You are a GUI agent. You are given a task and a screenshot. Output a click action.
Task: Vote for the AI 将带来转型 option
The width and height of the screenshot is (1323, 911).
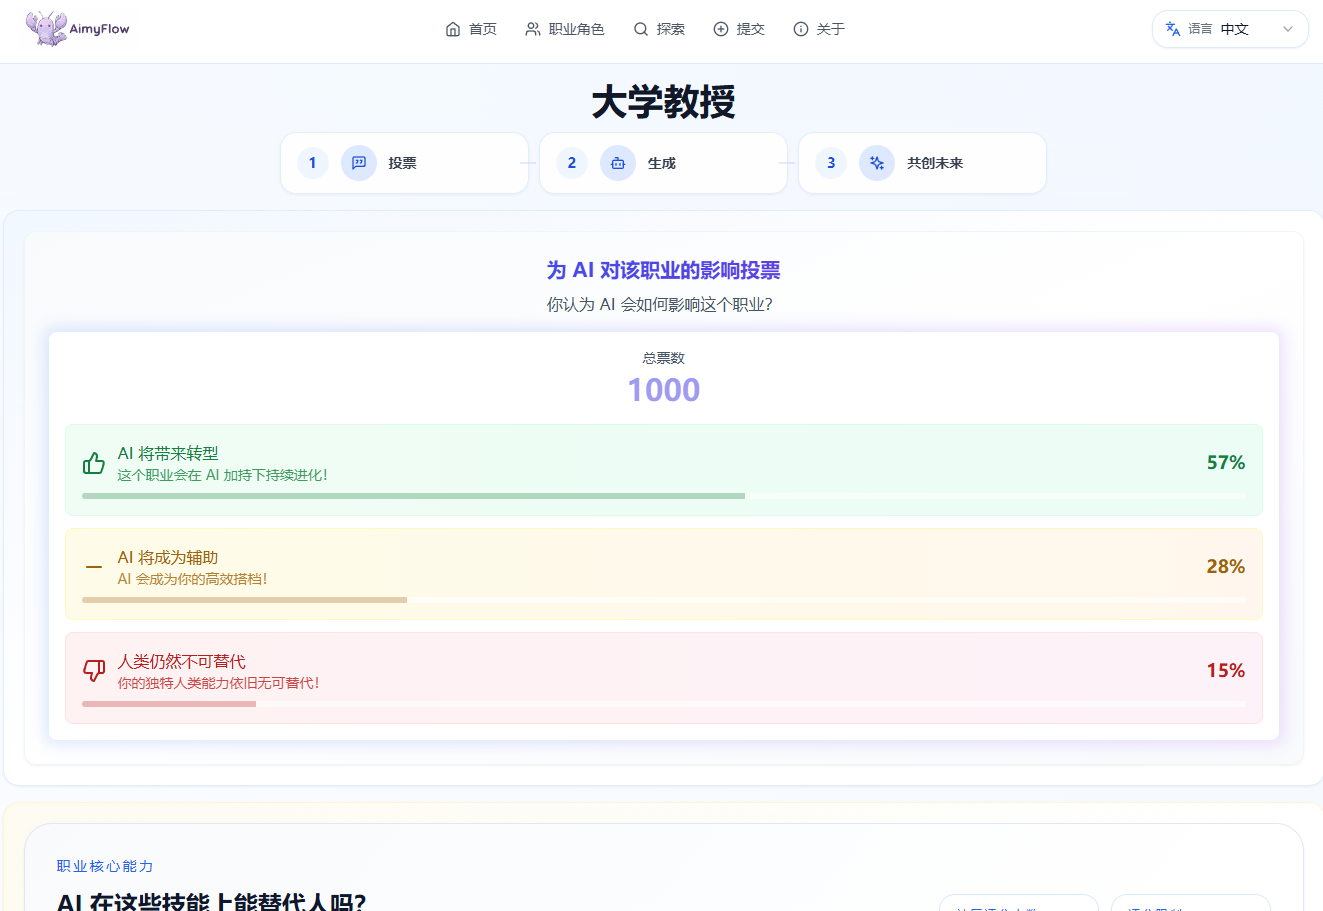click(663, 463)
